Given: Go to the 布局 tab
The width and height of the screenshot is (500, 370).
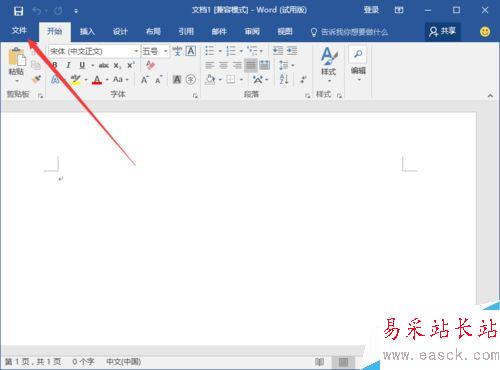Looking at the screenshot, I should pyautogui.click(x=153, y=32).
